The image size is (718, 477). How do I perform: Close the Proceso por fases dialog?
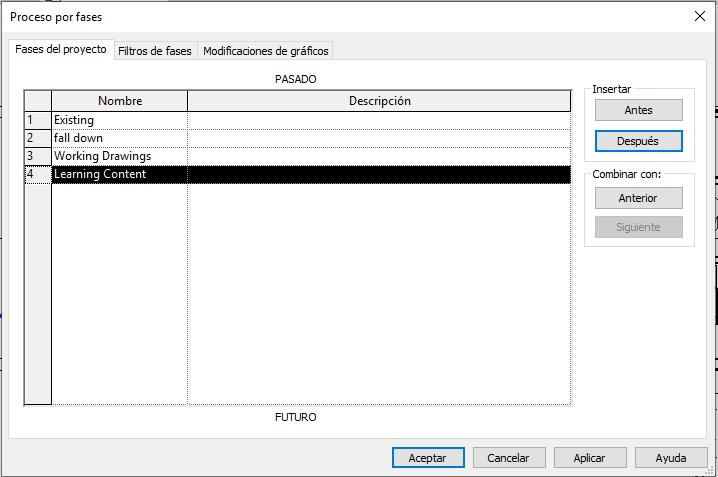click(x=699, y=16)
